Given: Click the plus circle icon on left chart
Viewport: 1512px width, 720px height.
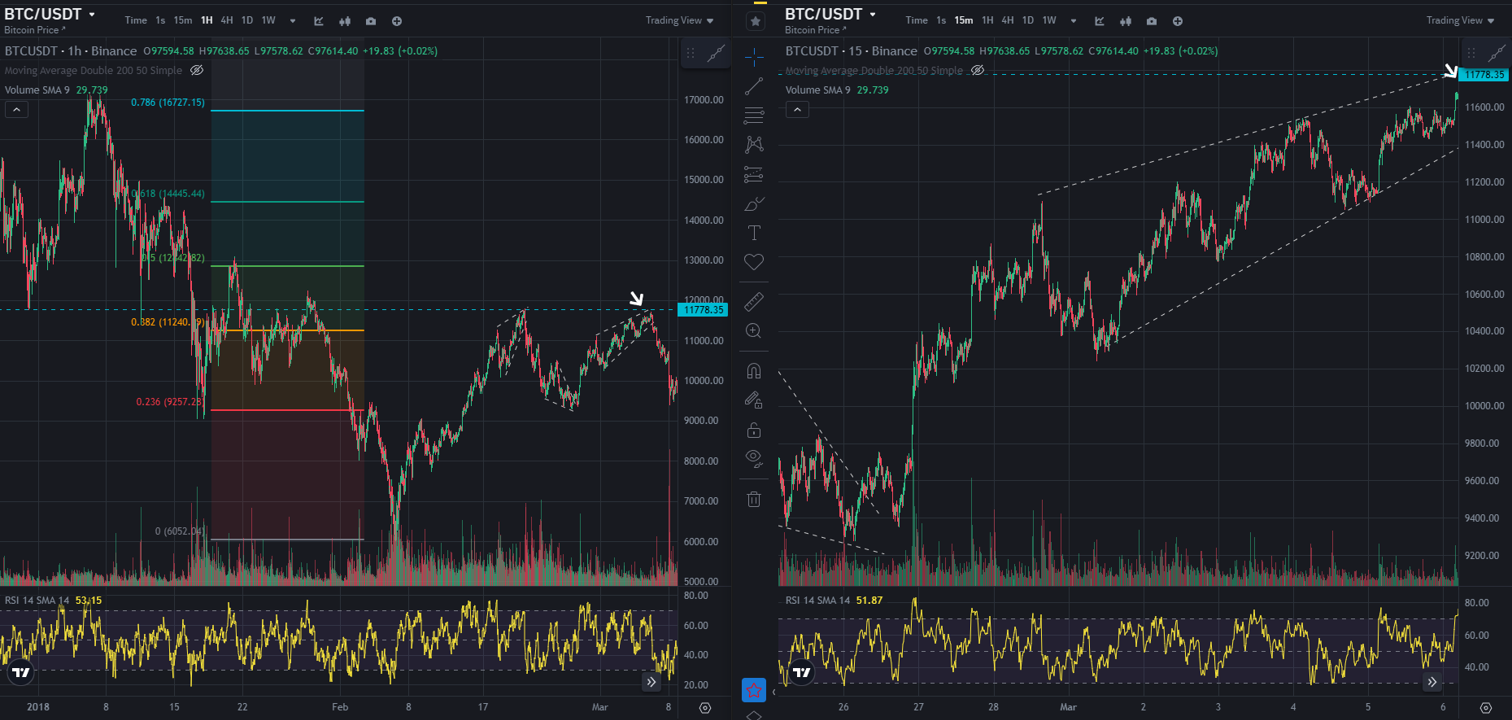Looking at the screenshot, I should pyautogui.click(x=397, y=20).
